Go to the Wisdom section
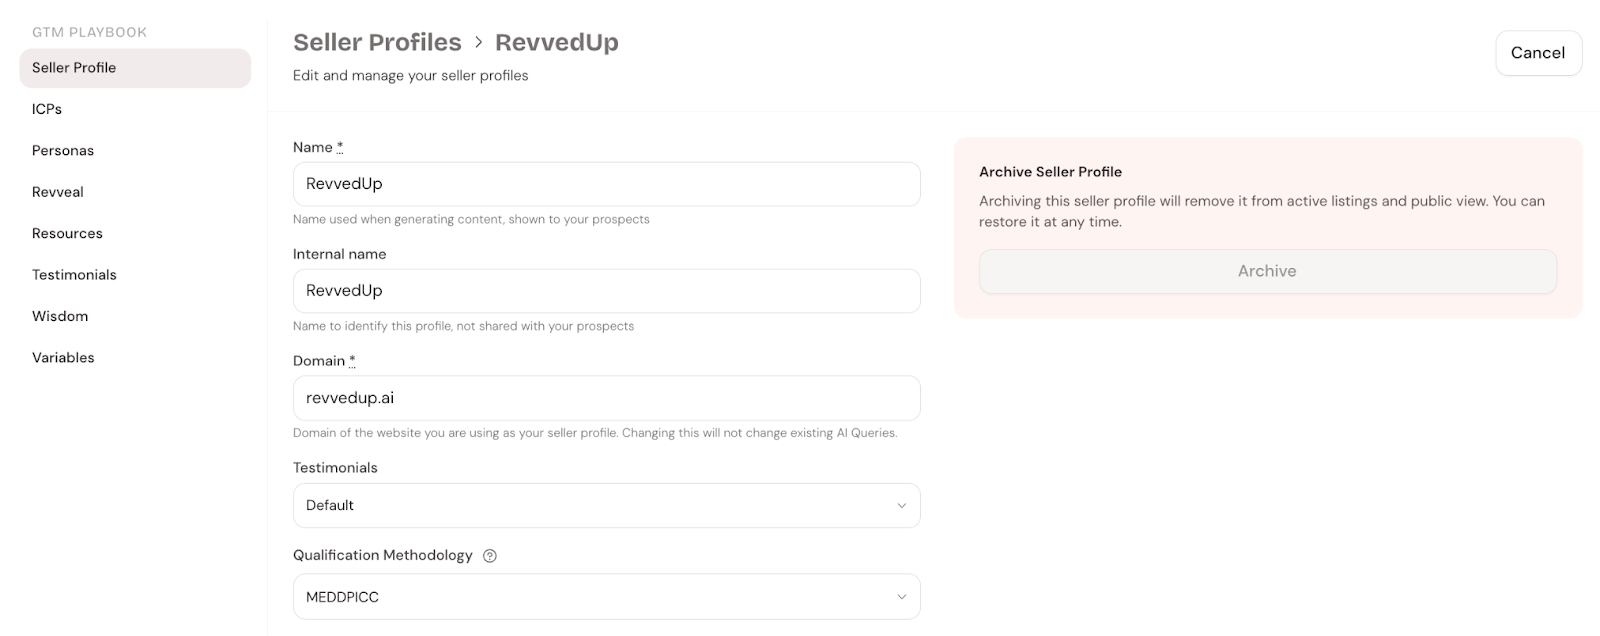1600x636 pixels. (60, 316)
